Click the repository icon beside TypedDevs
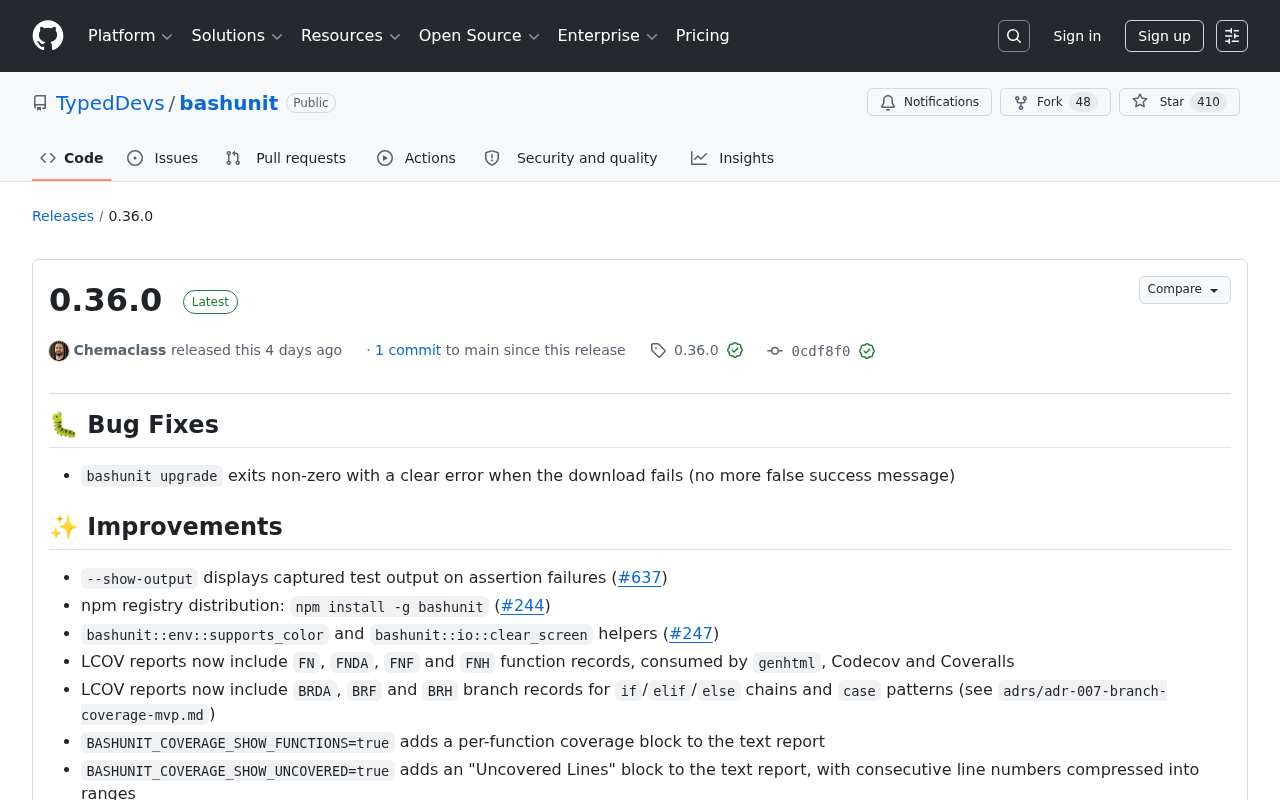1280x800 pixels. (40, 103)
